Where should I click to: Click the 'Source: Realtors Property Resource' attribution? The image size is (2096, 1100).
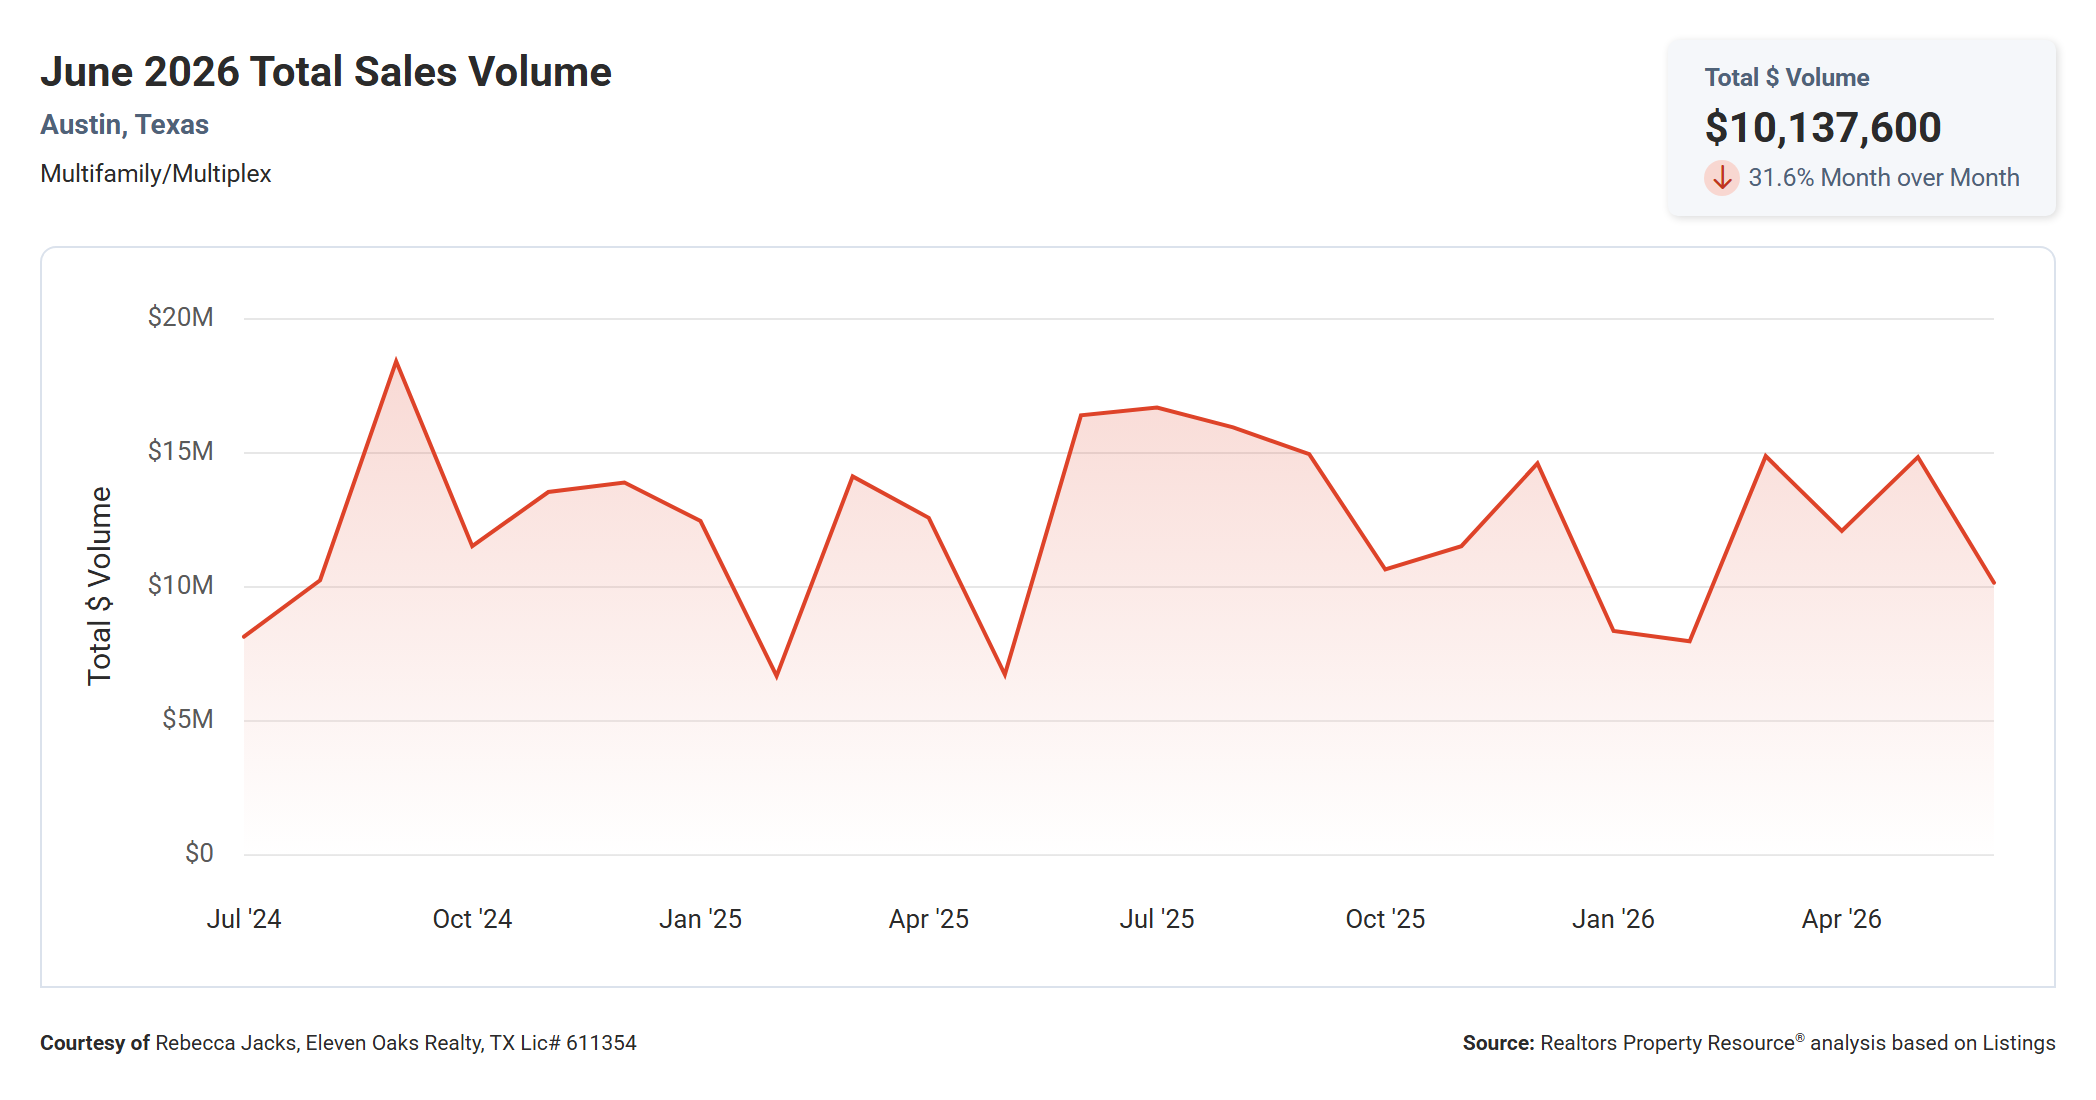pyautogui.click(x=1759, y=1043)
